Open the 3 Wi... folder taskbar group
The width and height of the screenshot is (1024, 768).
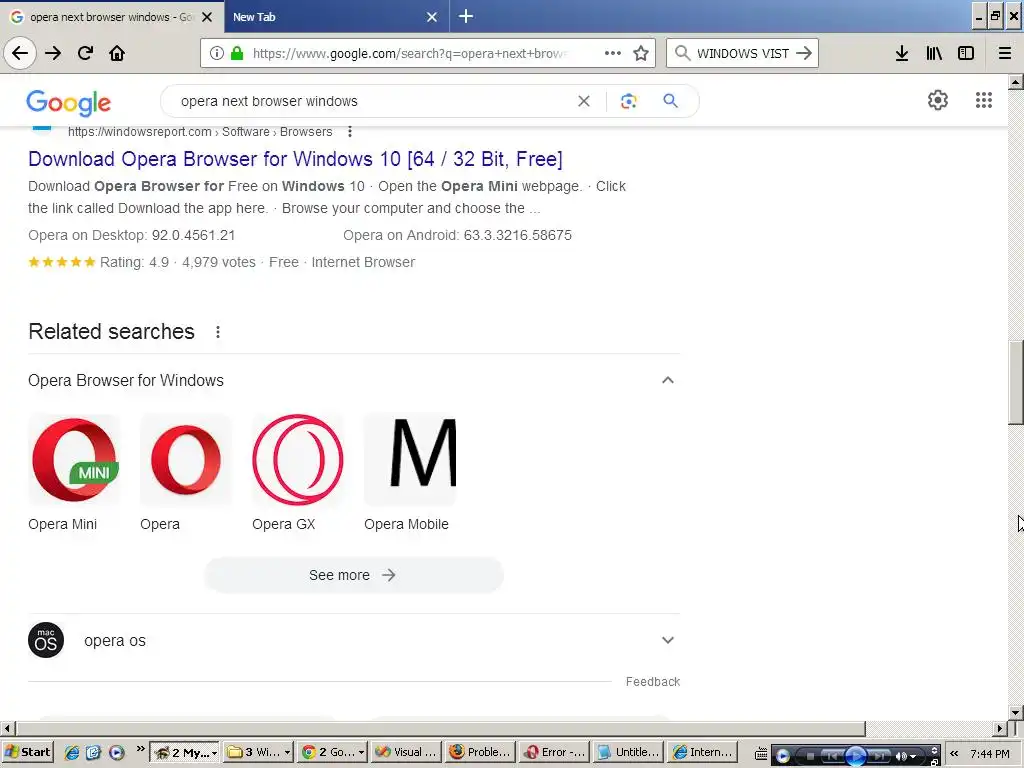[258, 752]
